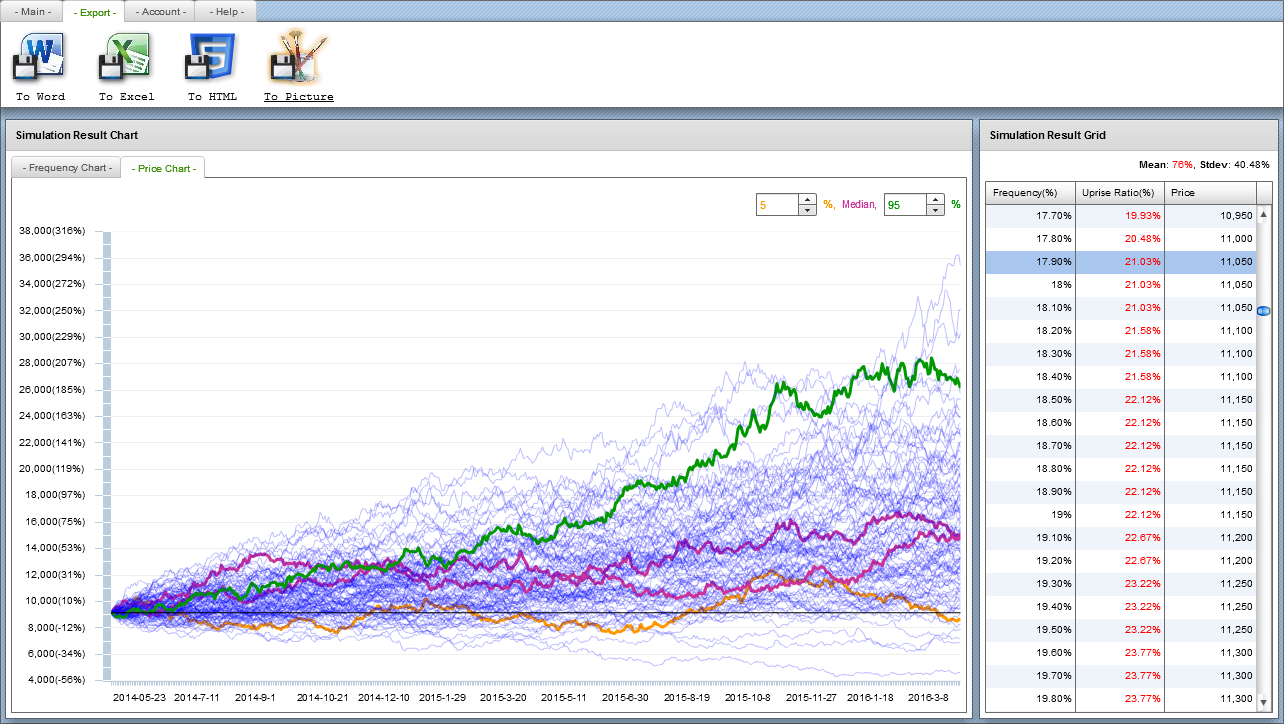Increase the lower percentile value of 5
1284x724 pixels.
tap(807, 200)
